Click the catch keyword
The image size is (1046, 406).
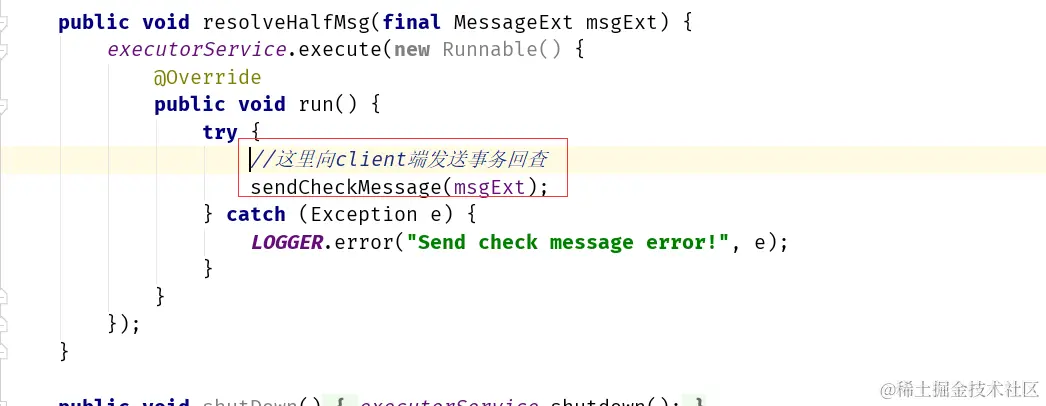coord(256,215)
